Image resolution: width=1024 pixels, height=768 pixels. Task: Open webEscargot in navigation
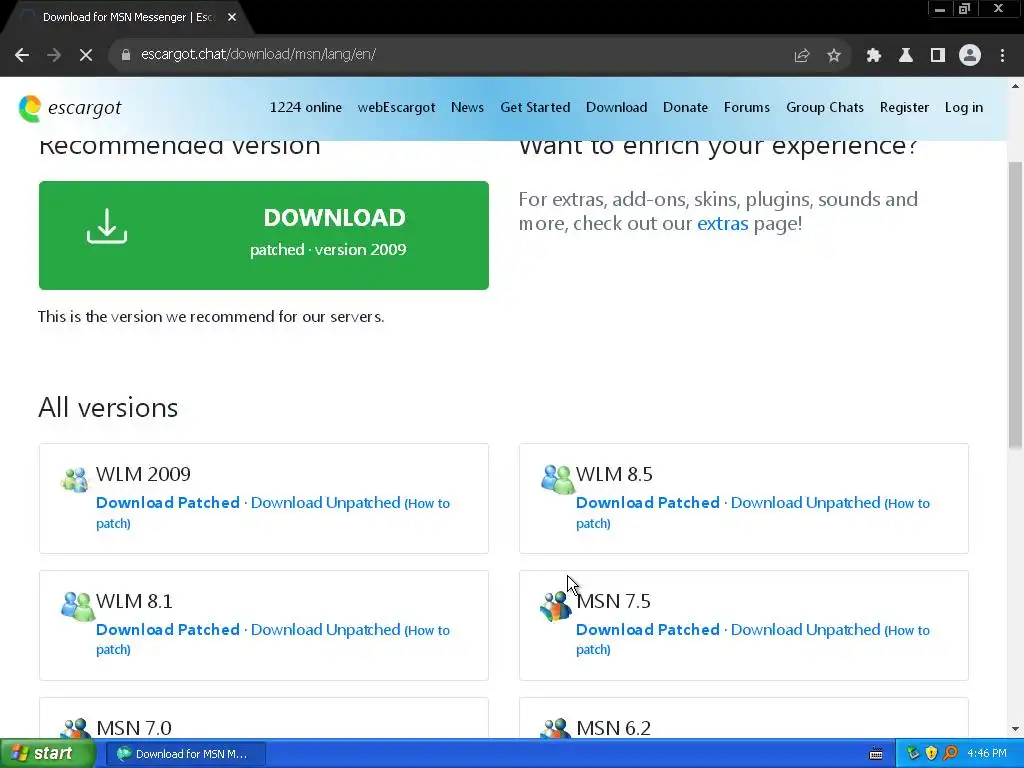tap(396, 108)
